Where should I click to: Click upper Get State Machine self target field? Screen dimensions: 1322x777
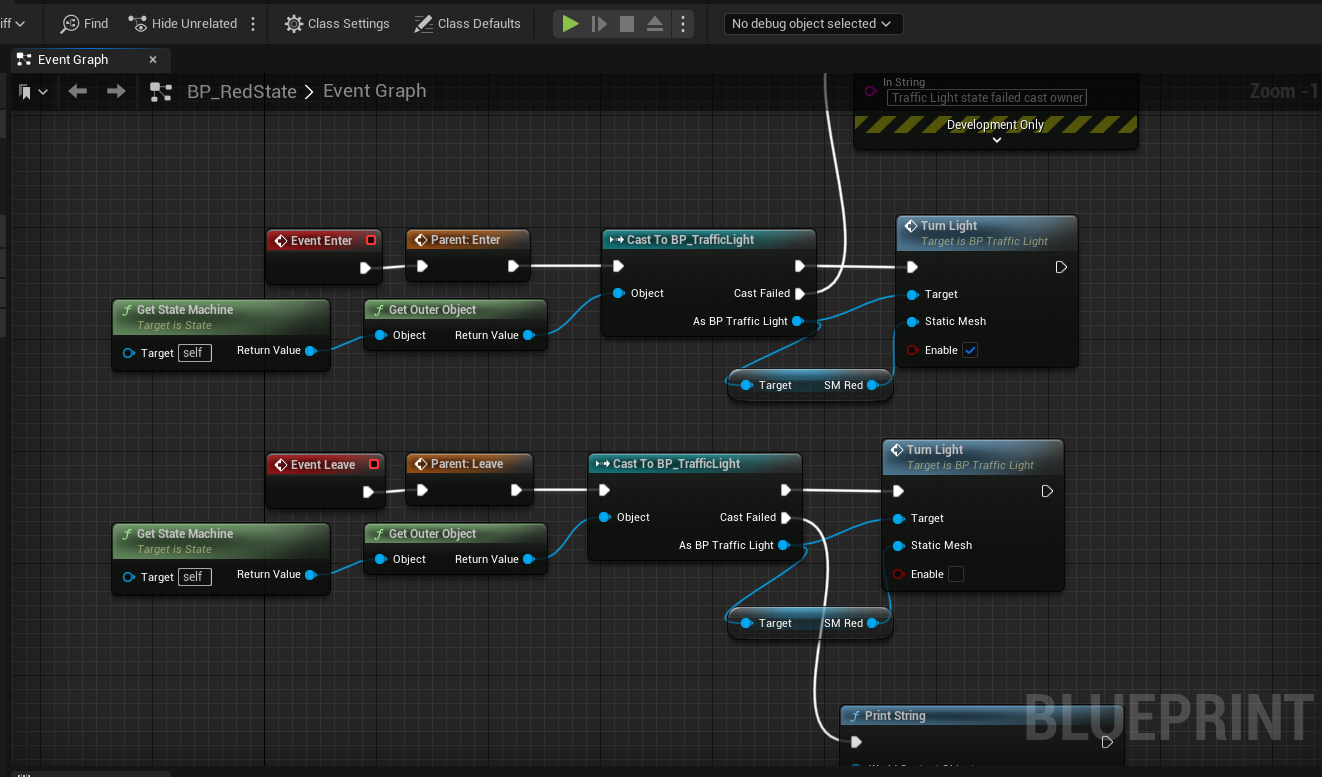point(195,353)
